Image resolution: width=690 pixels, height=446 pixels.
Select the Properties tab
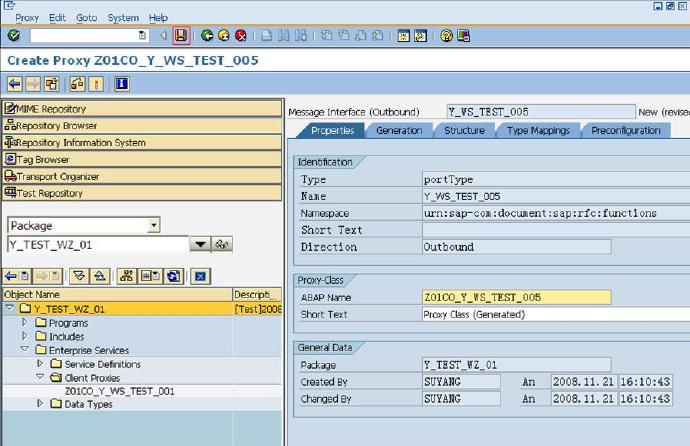coord(332,131)
